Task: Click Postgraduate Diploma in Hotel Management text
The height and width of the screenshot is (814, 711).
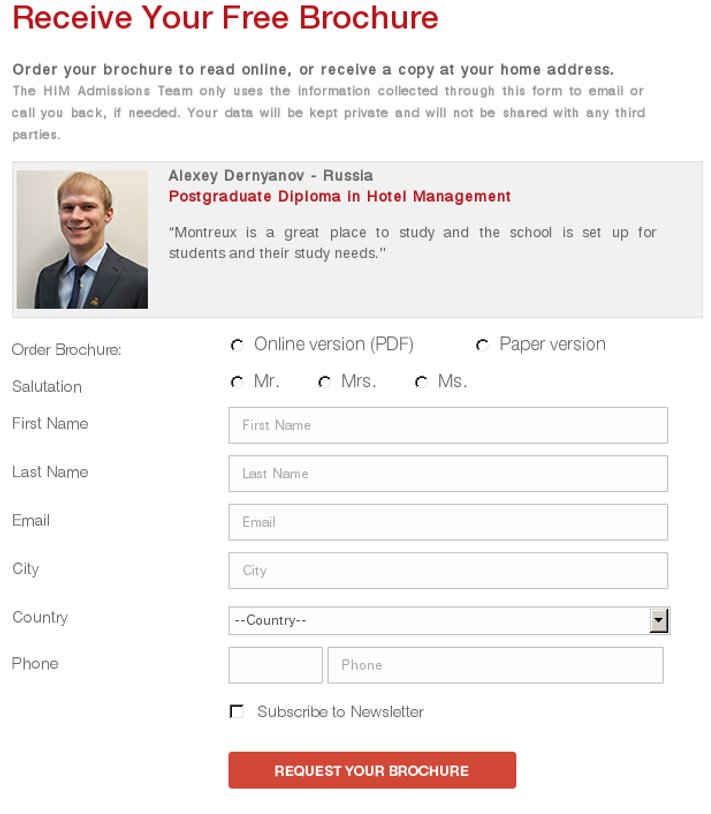Action: point(340,196)
